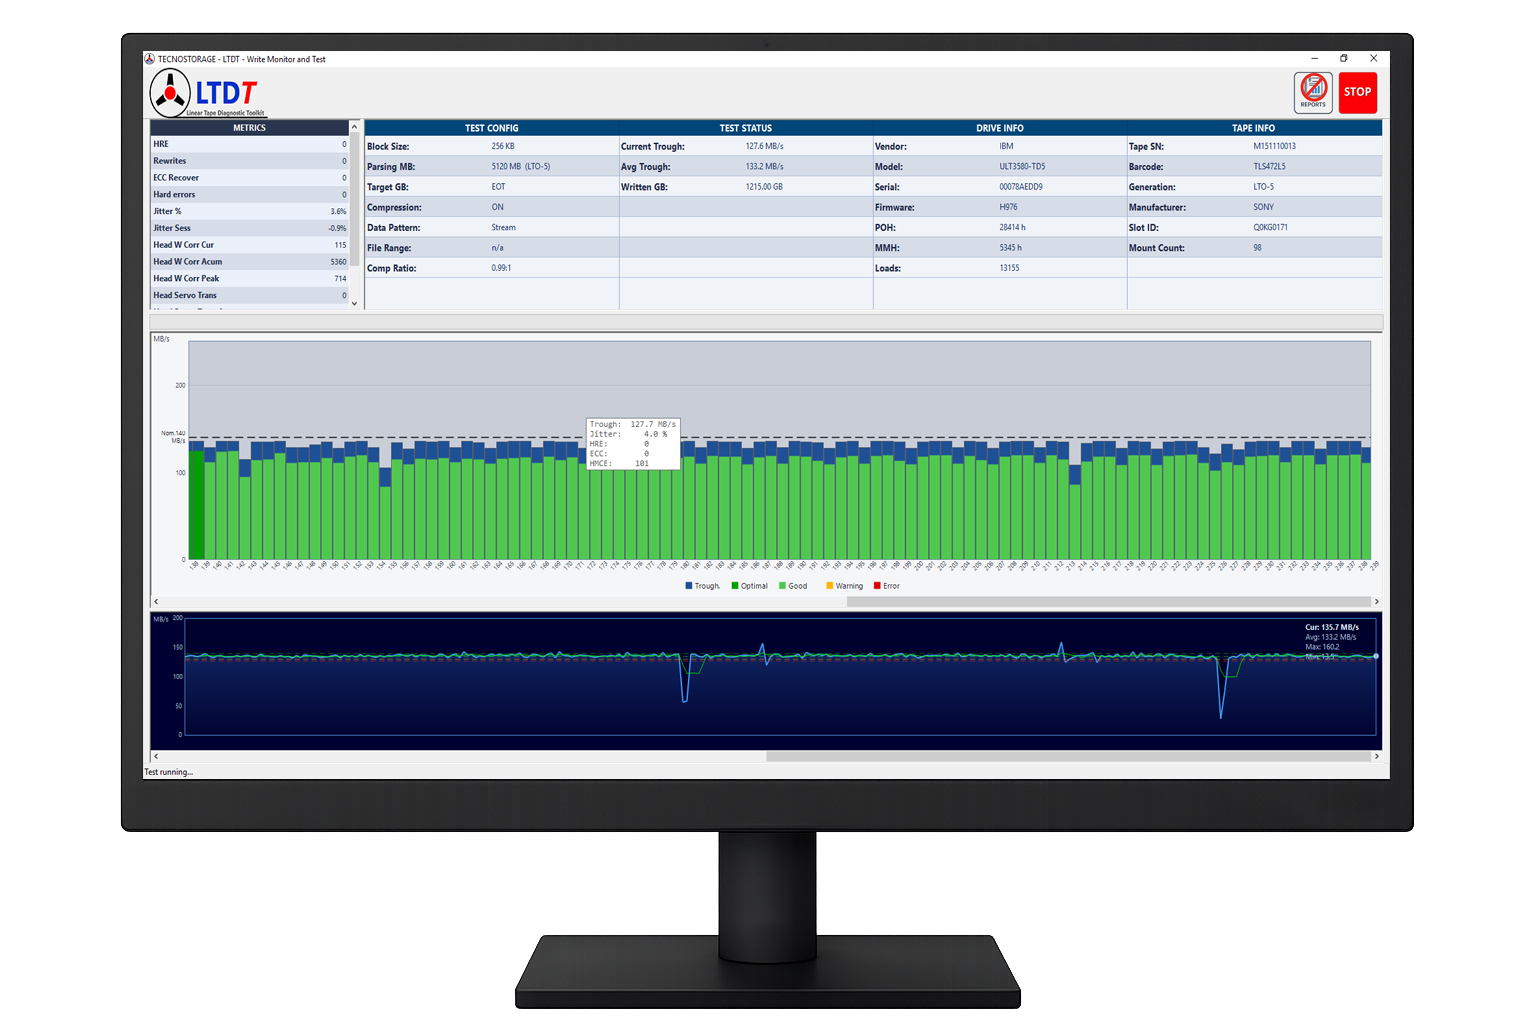Click the orange Warning legend swatch
Screen dimensions: 1536x1024
(x=829, y=586)
